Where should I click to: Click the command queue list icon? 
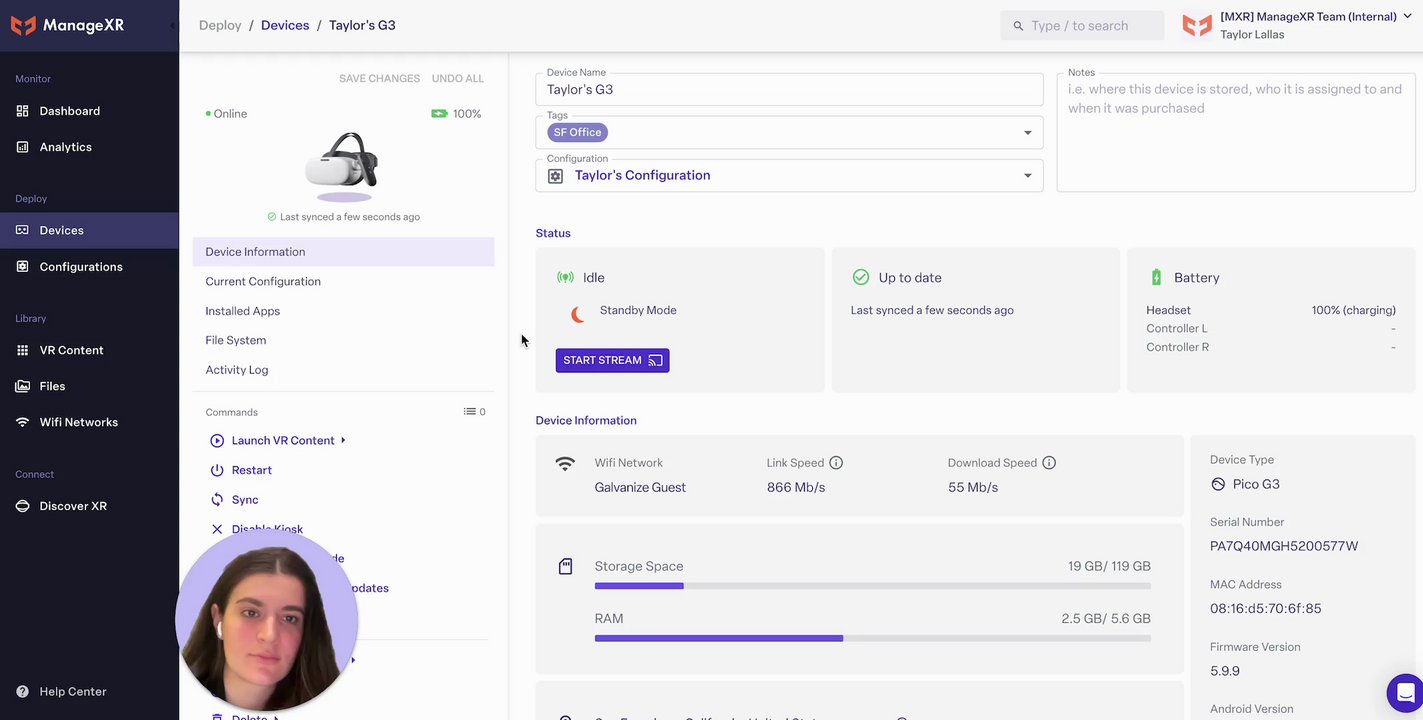pos(470,412)
